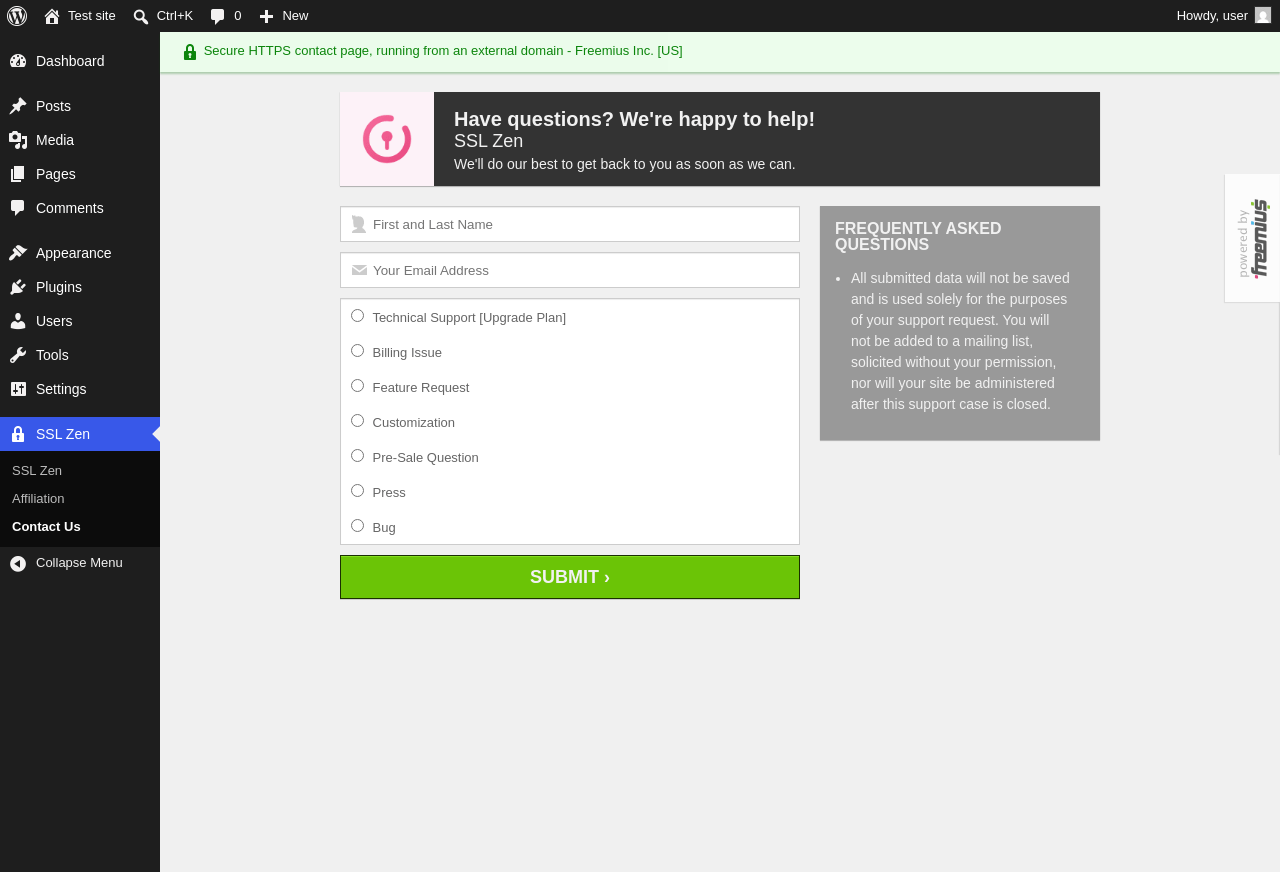
Task: Open the Settings menu
Action: click(80, 389)
